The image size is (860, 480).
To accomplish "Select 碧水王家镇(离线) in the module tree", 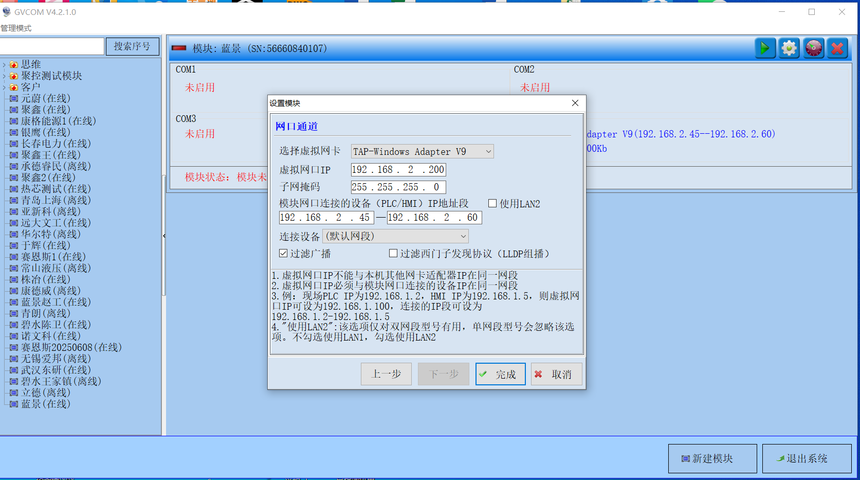I will [61, 381].
